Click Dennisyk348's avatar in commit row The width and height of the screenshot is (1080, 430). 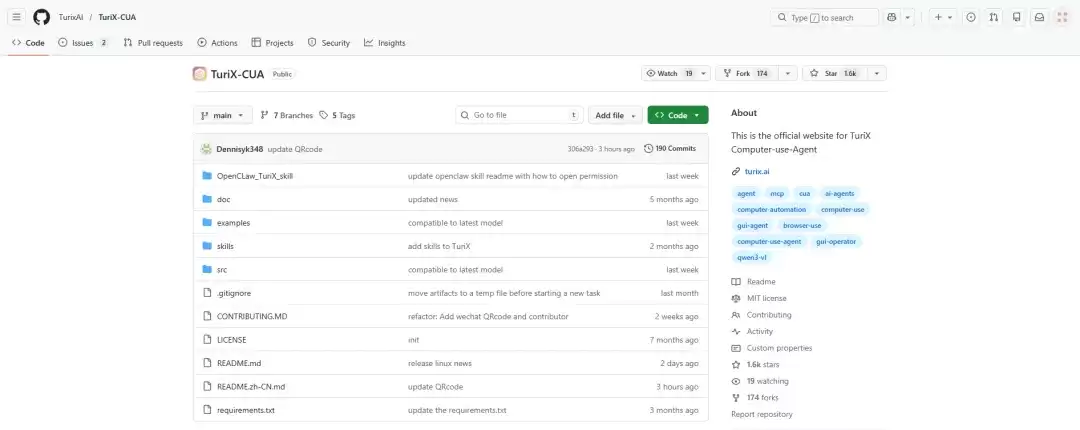pyautogui.click(x=206, y=149)
